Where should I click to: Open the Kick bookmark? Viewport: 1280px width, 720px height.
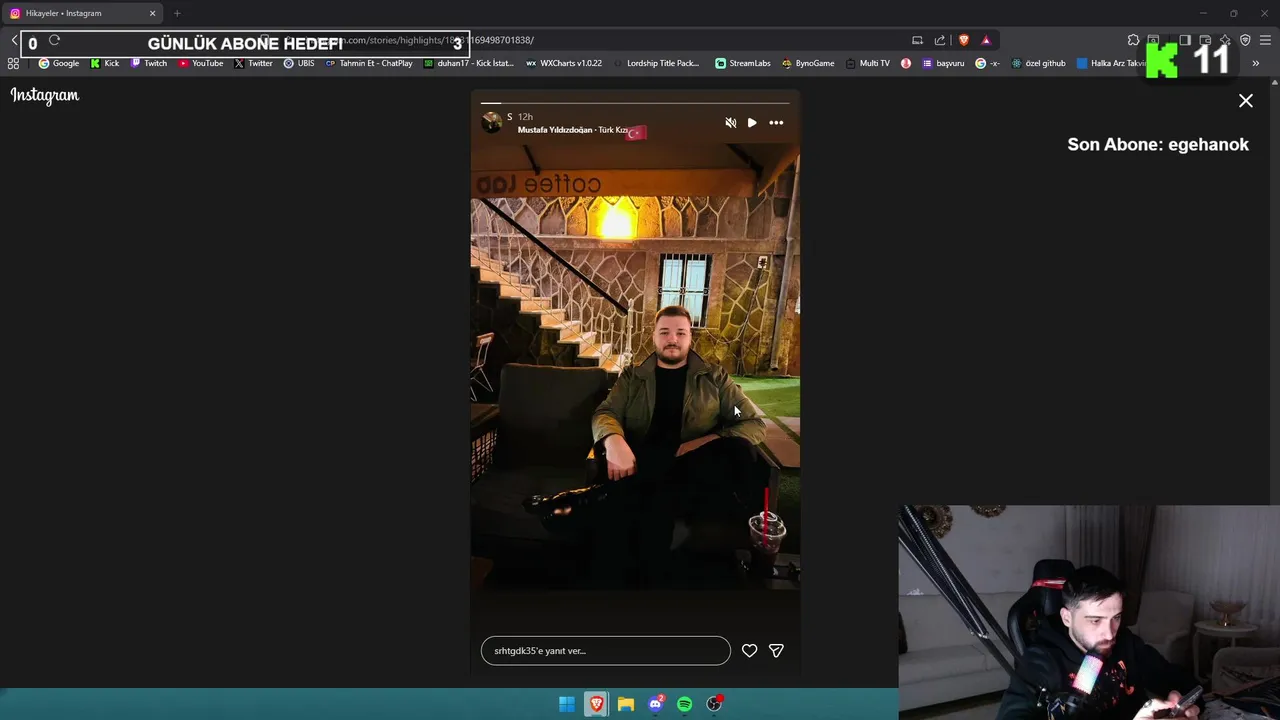(x=105, y=63)
